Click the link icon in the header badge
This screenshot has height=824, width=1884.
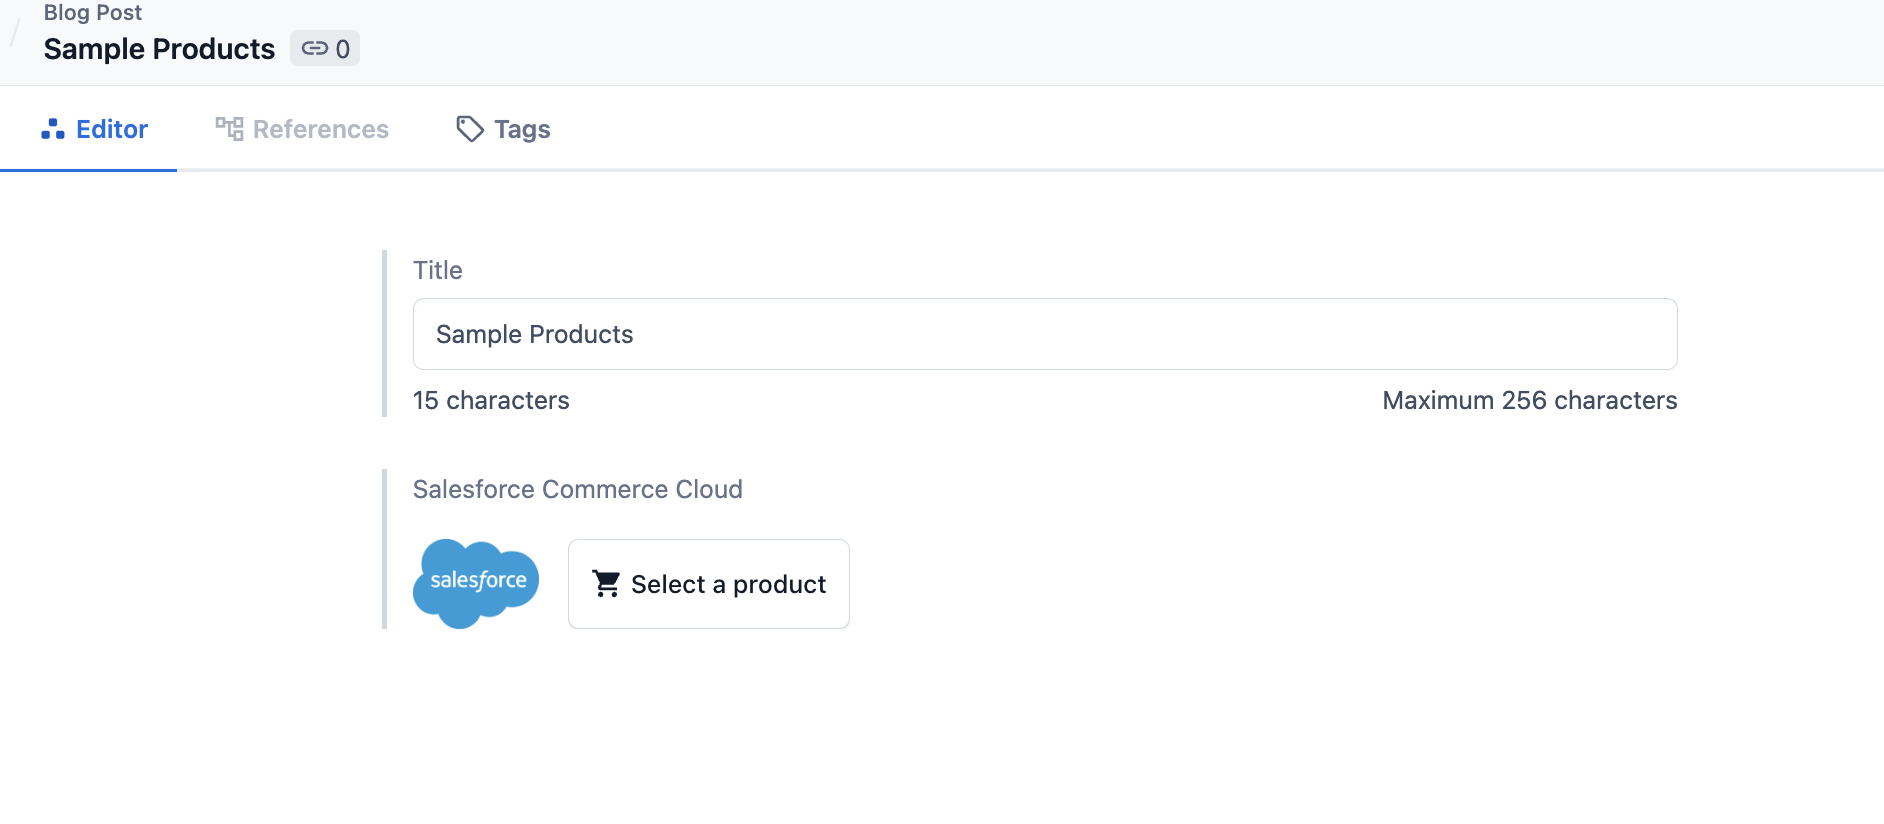(x=315, y=48)
